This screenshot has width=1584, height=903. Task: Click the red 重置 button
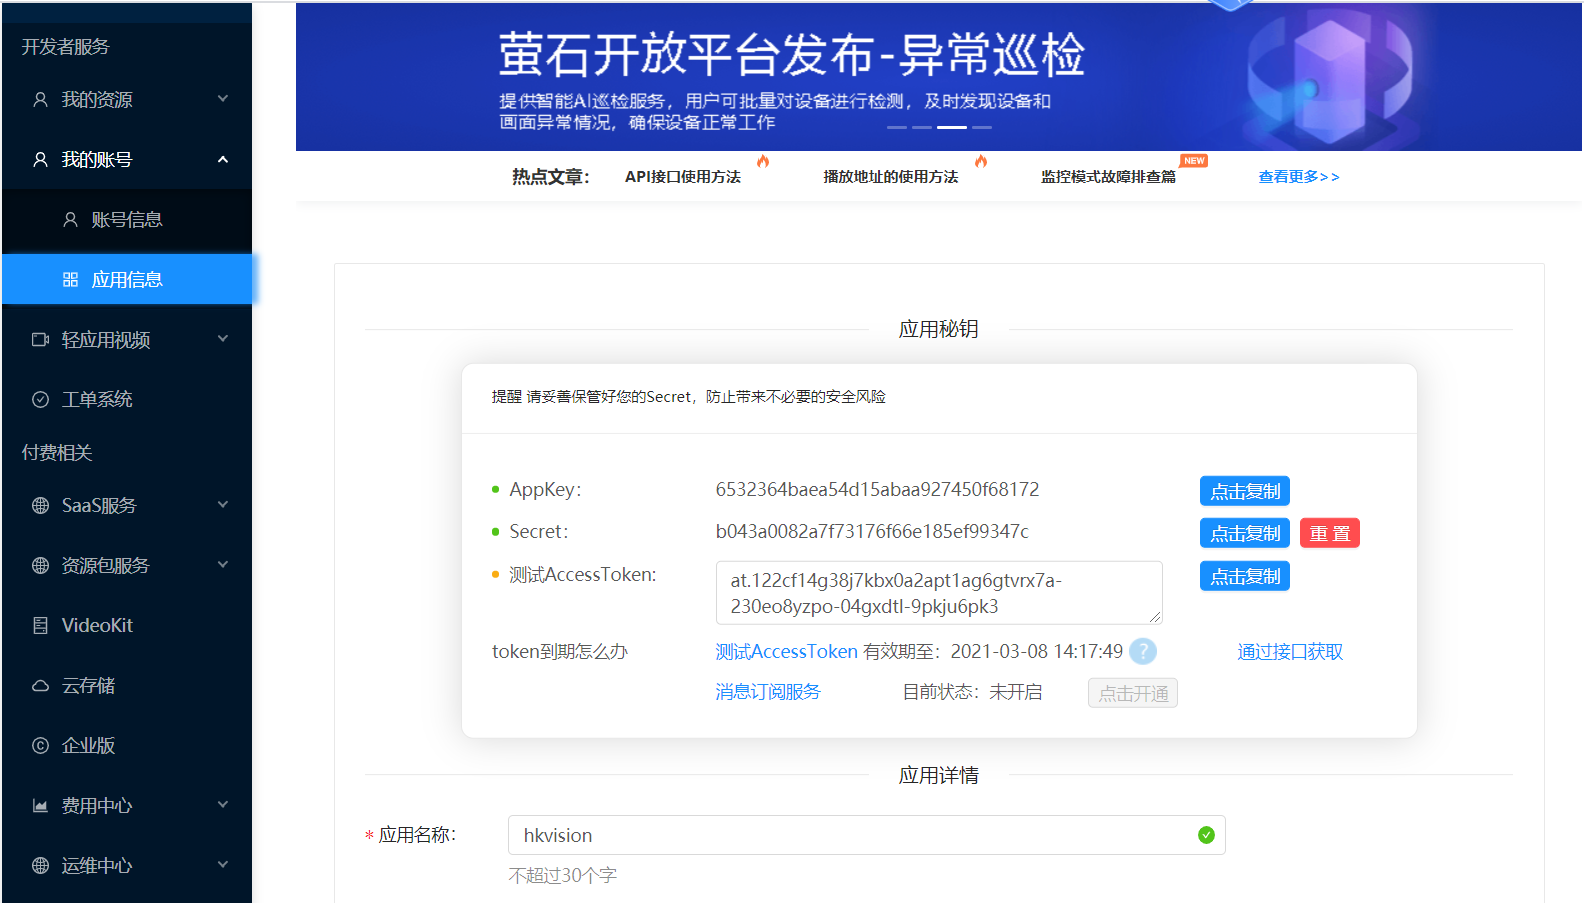tap(1330, 533)
